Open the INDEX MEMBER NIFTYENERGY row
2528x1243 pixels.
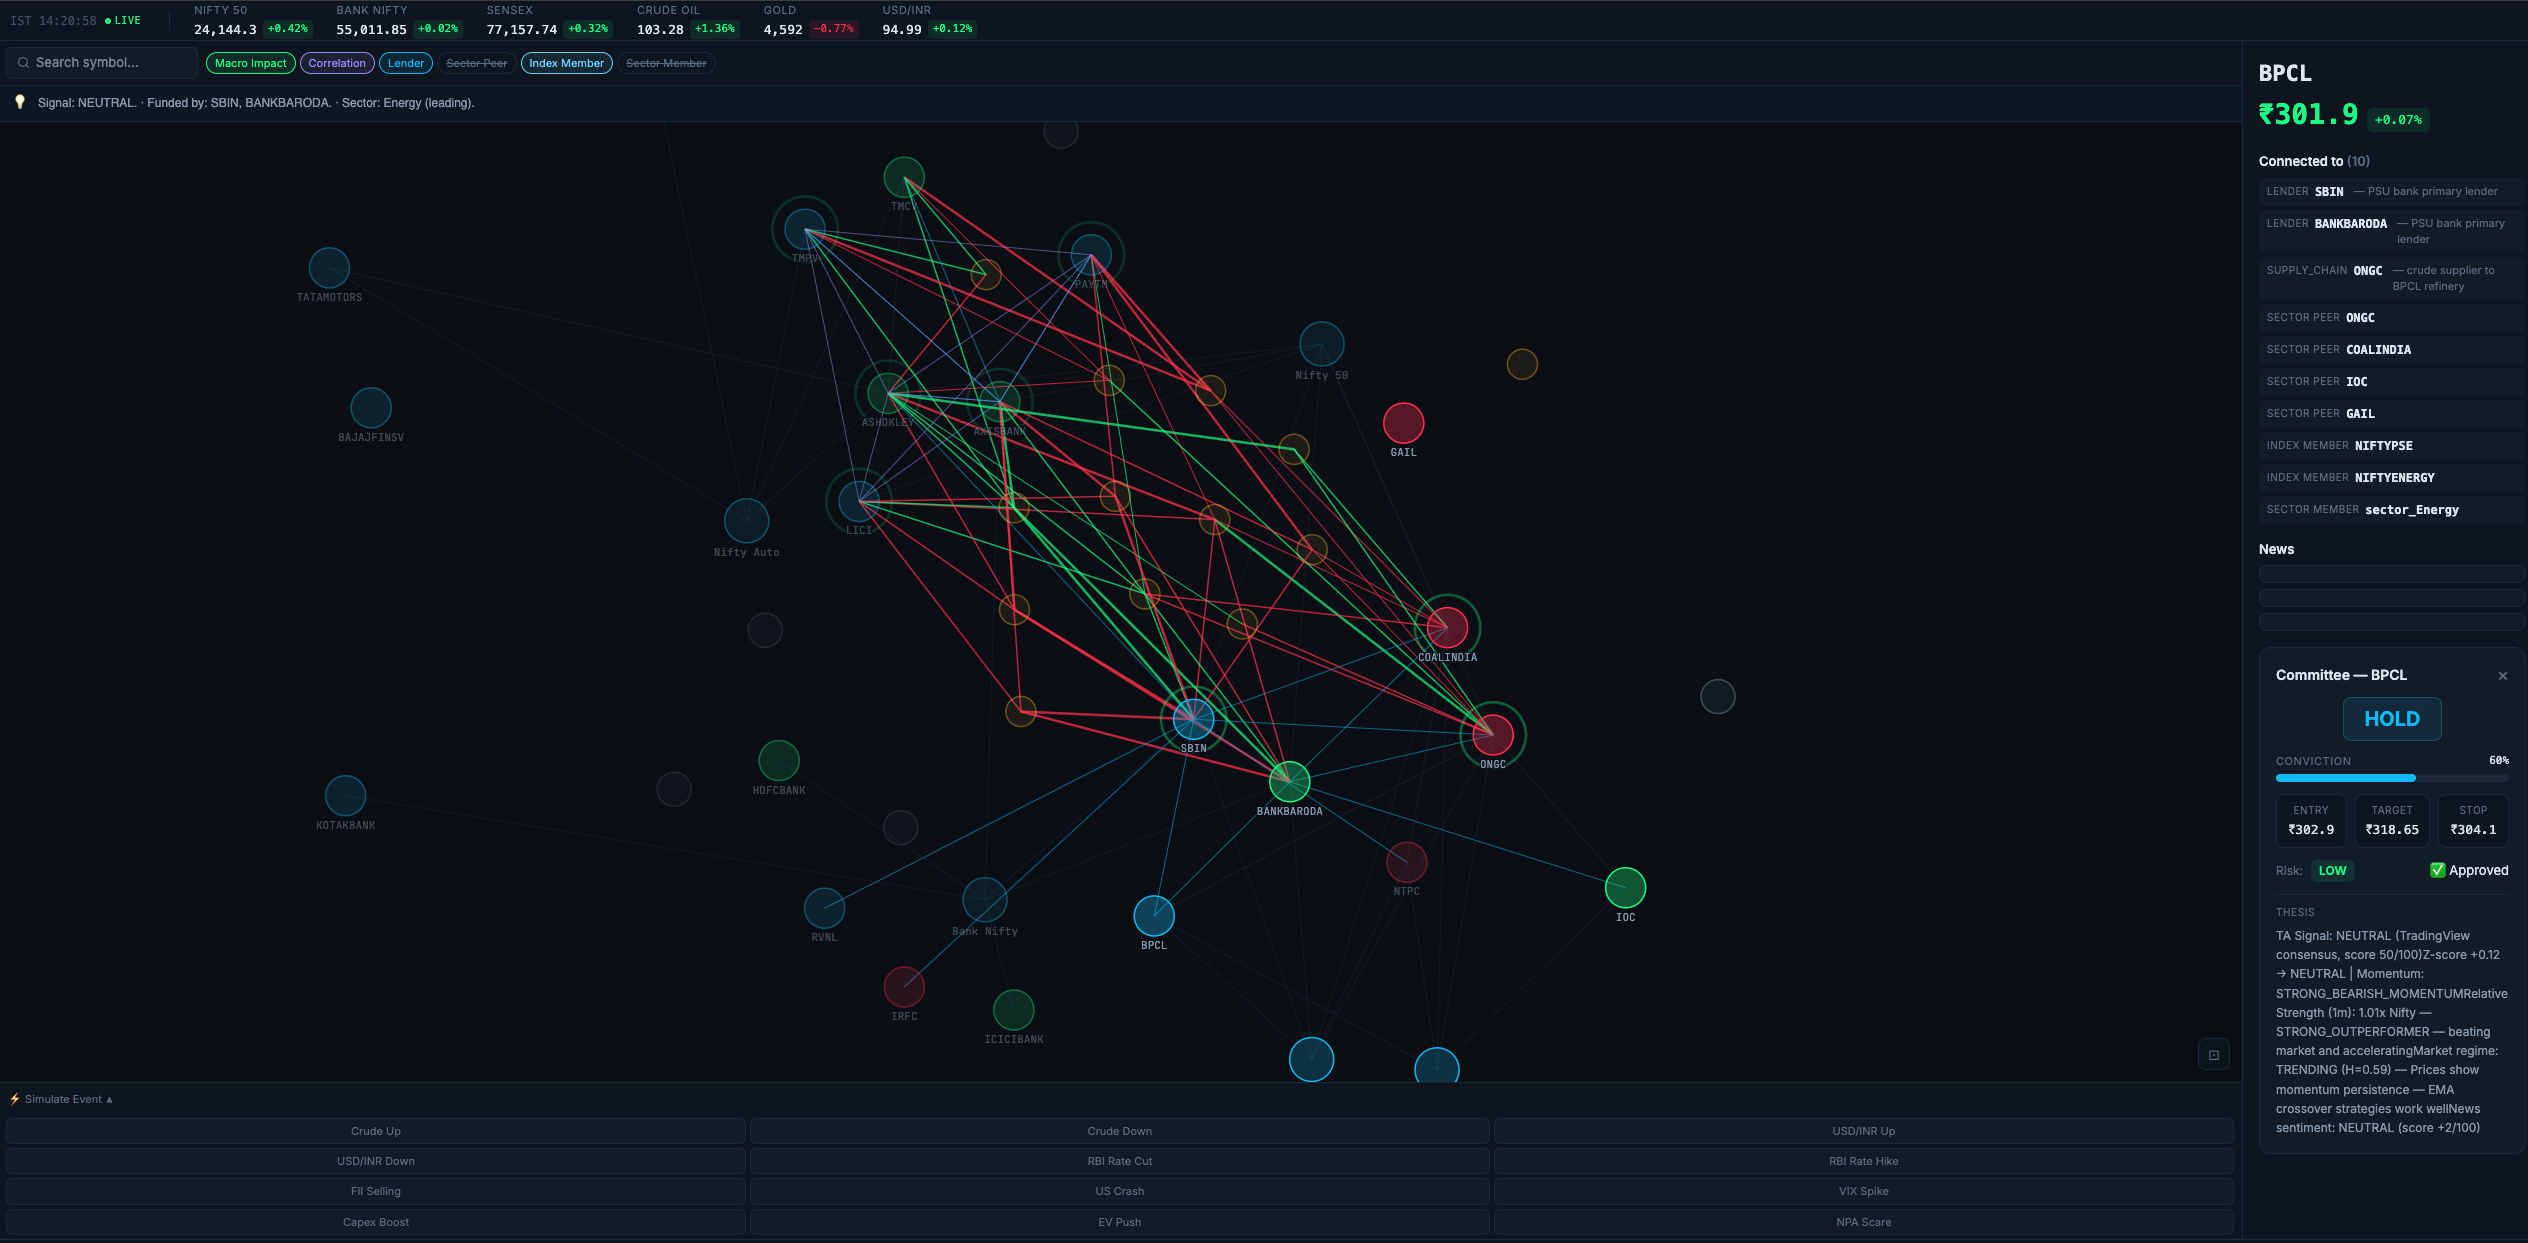[2391, 477]
